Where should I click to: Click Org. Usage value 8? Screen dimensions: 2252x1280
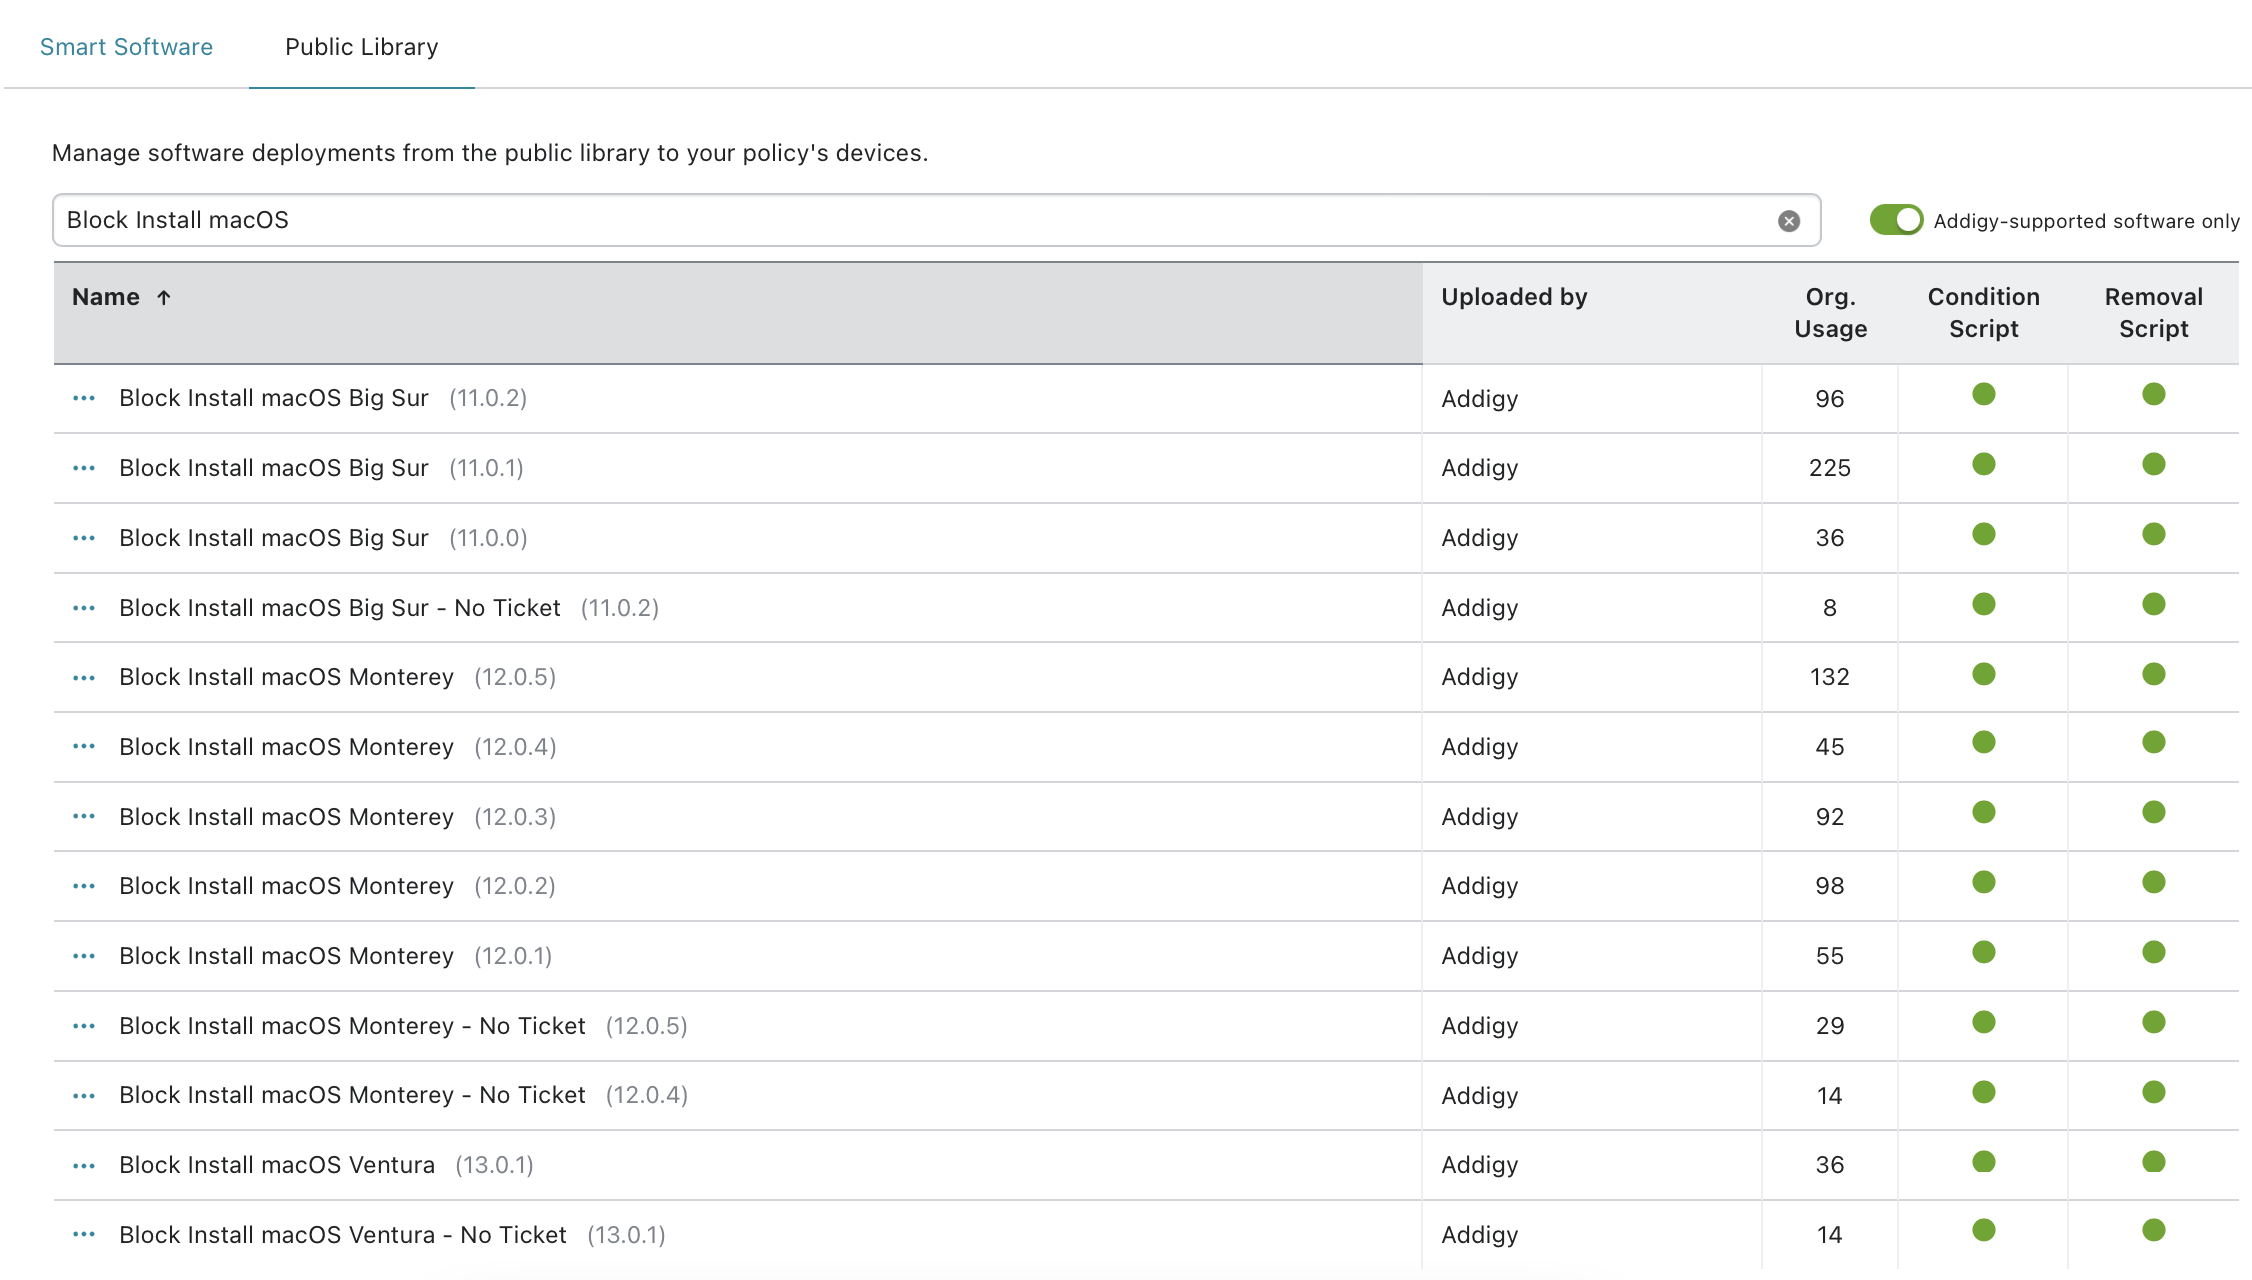coord(1830,608)
